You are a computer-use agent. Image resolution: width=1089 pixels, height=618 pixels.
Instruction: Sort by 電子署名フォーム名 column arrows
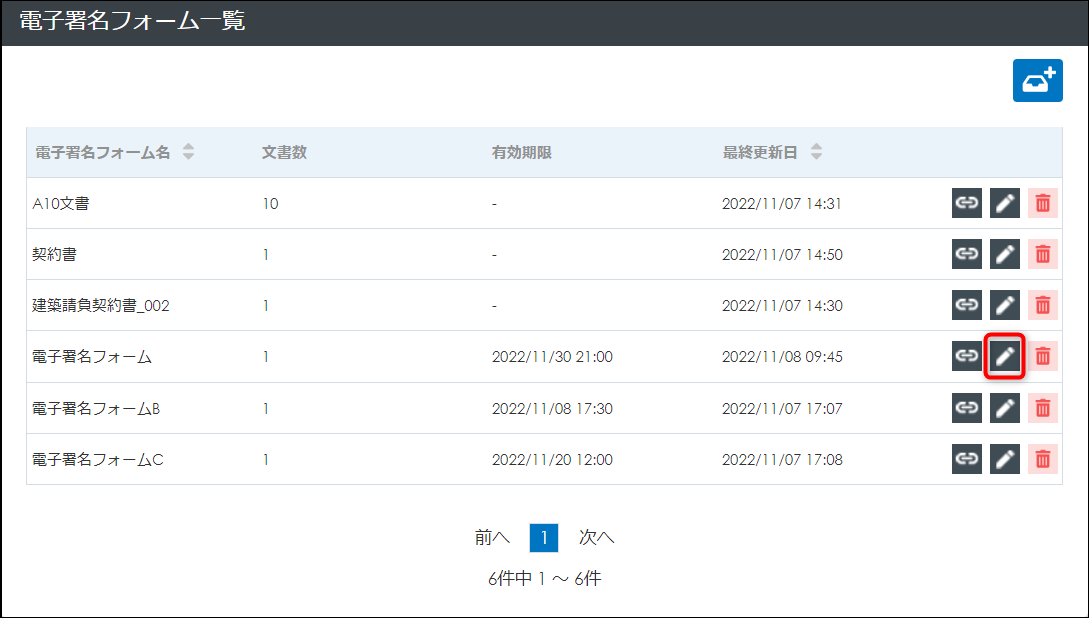click(x=188, y=152)
